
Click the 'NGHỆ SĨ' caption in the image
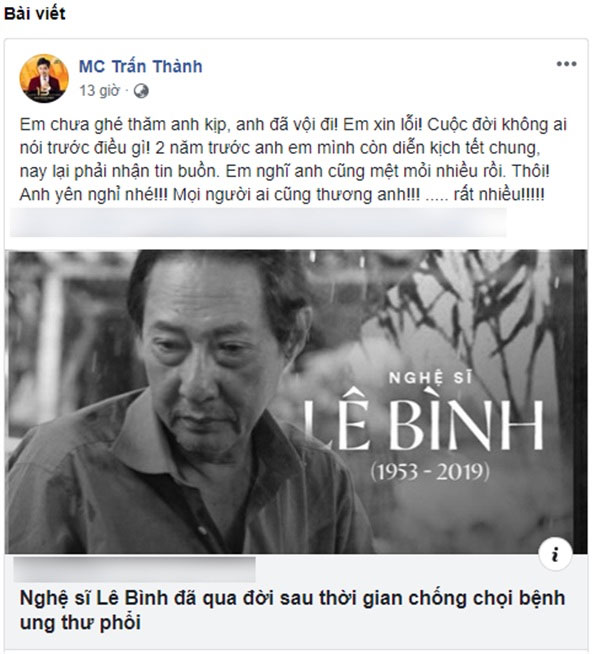point(430,377)
